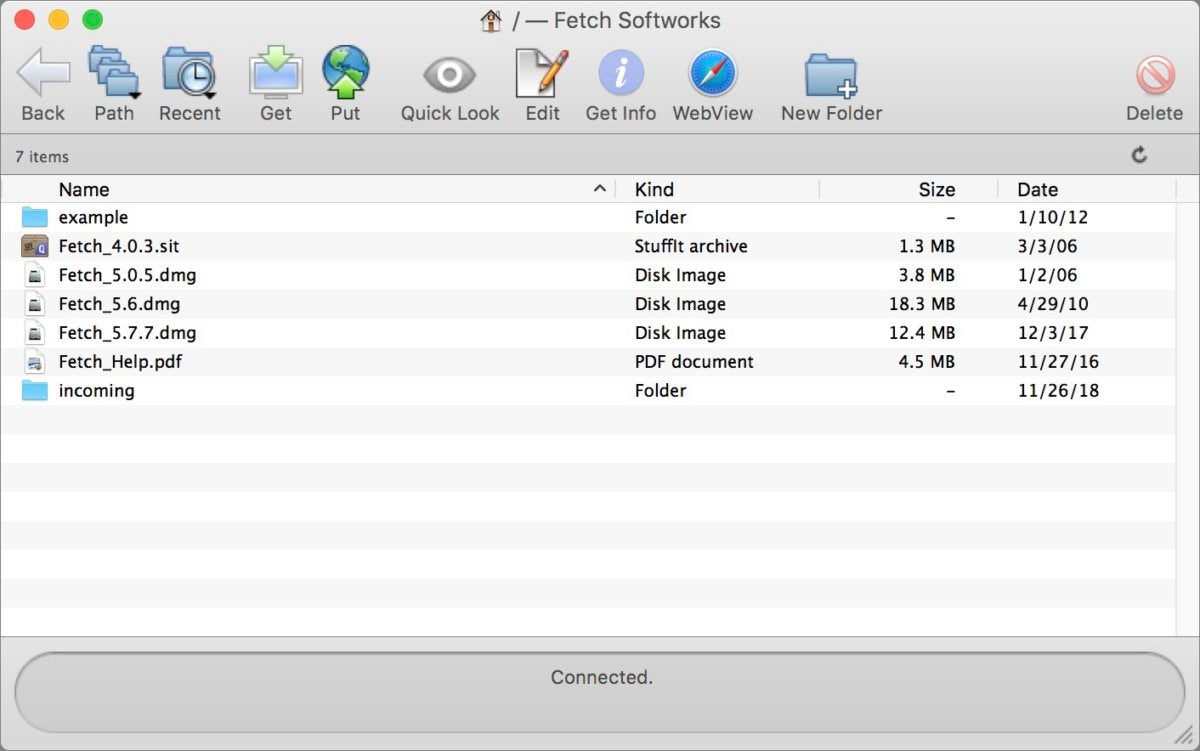Refresh the file list
Viewport: 1200px width, 751px height.
1139,155
